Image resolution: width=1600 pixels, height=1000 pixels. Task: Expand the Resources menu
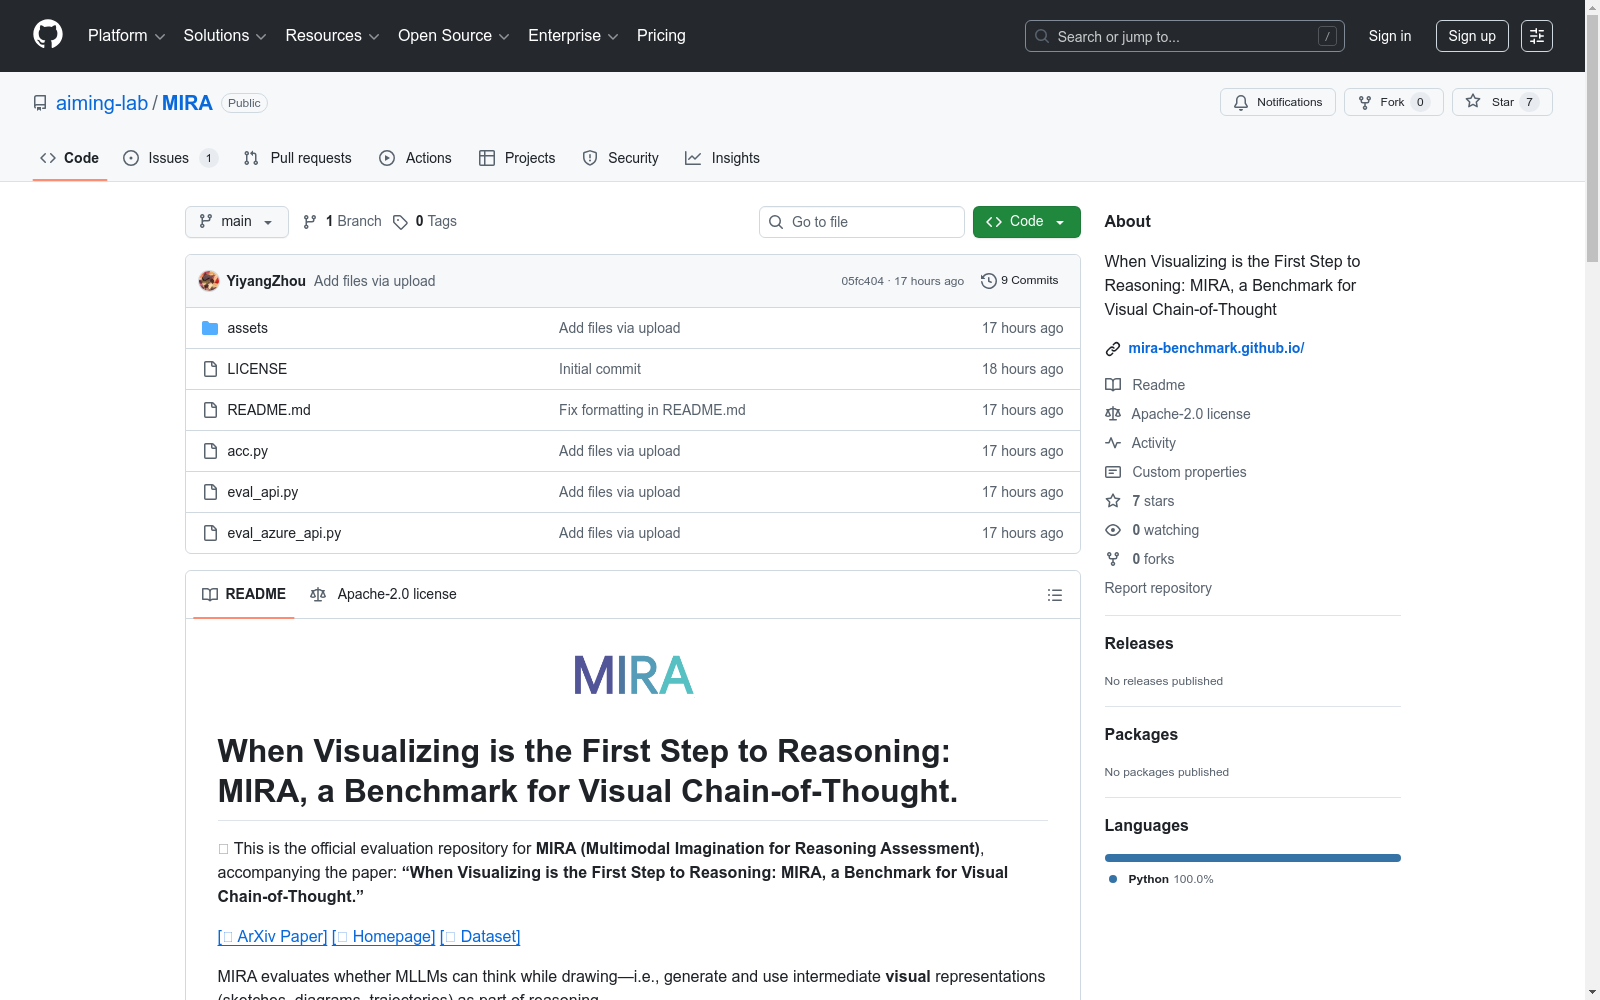click(332, 36)
